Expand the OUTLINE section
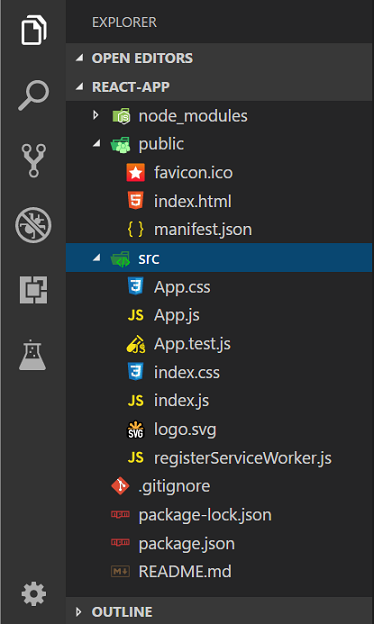This screenshot has height=624, width=374. coord(79,612)
